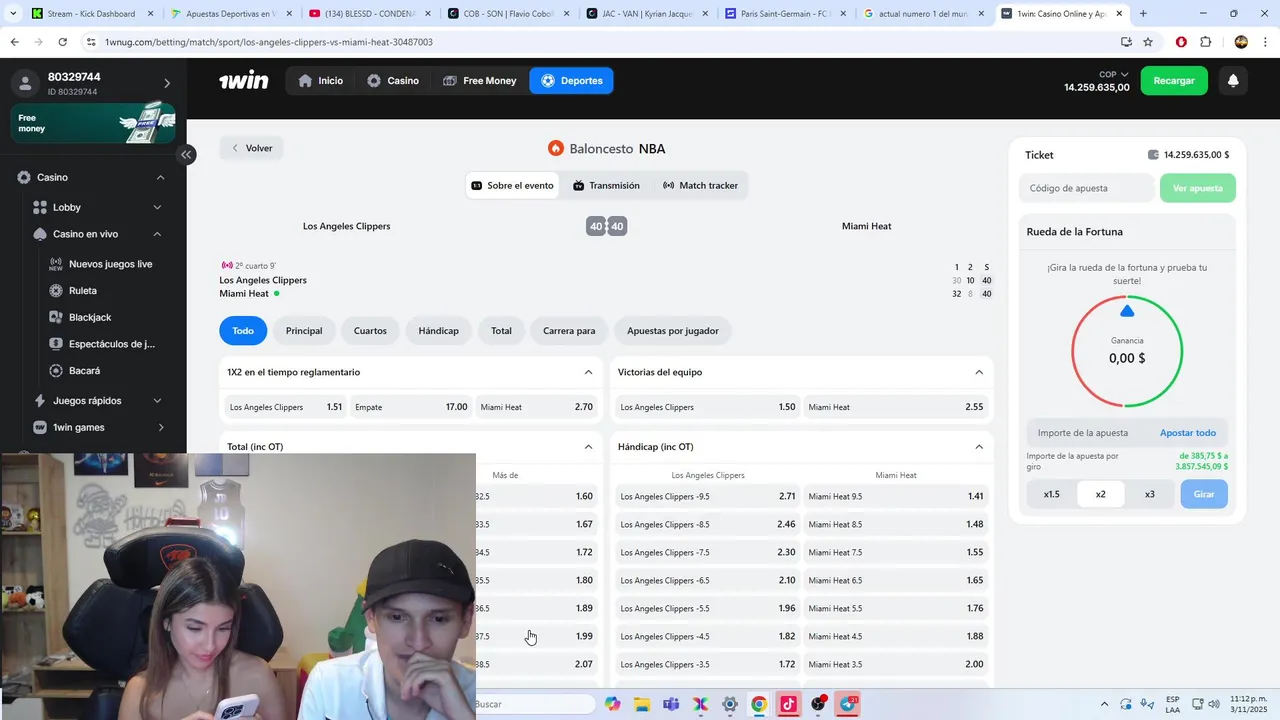Open 1win games submenu arrow
The image size is (1280, 720).
(x=161, y=428)
